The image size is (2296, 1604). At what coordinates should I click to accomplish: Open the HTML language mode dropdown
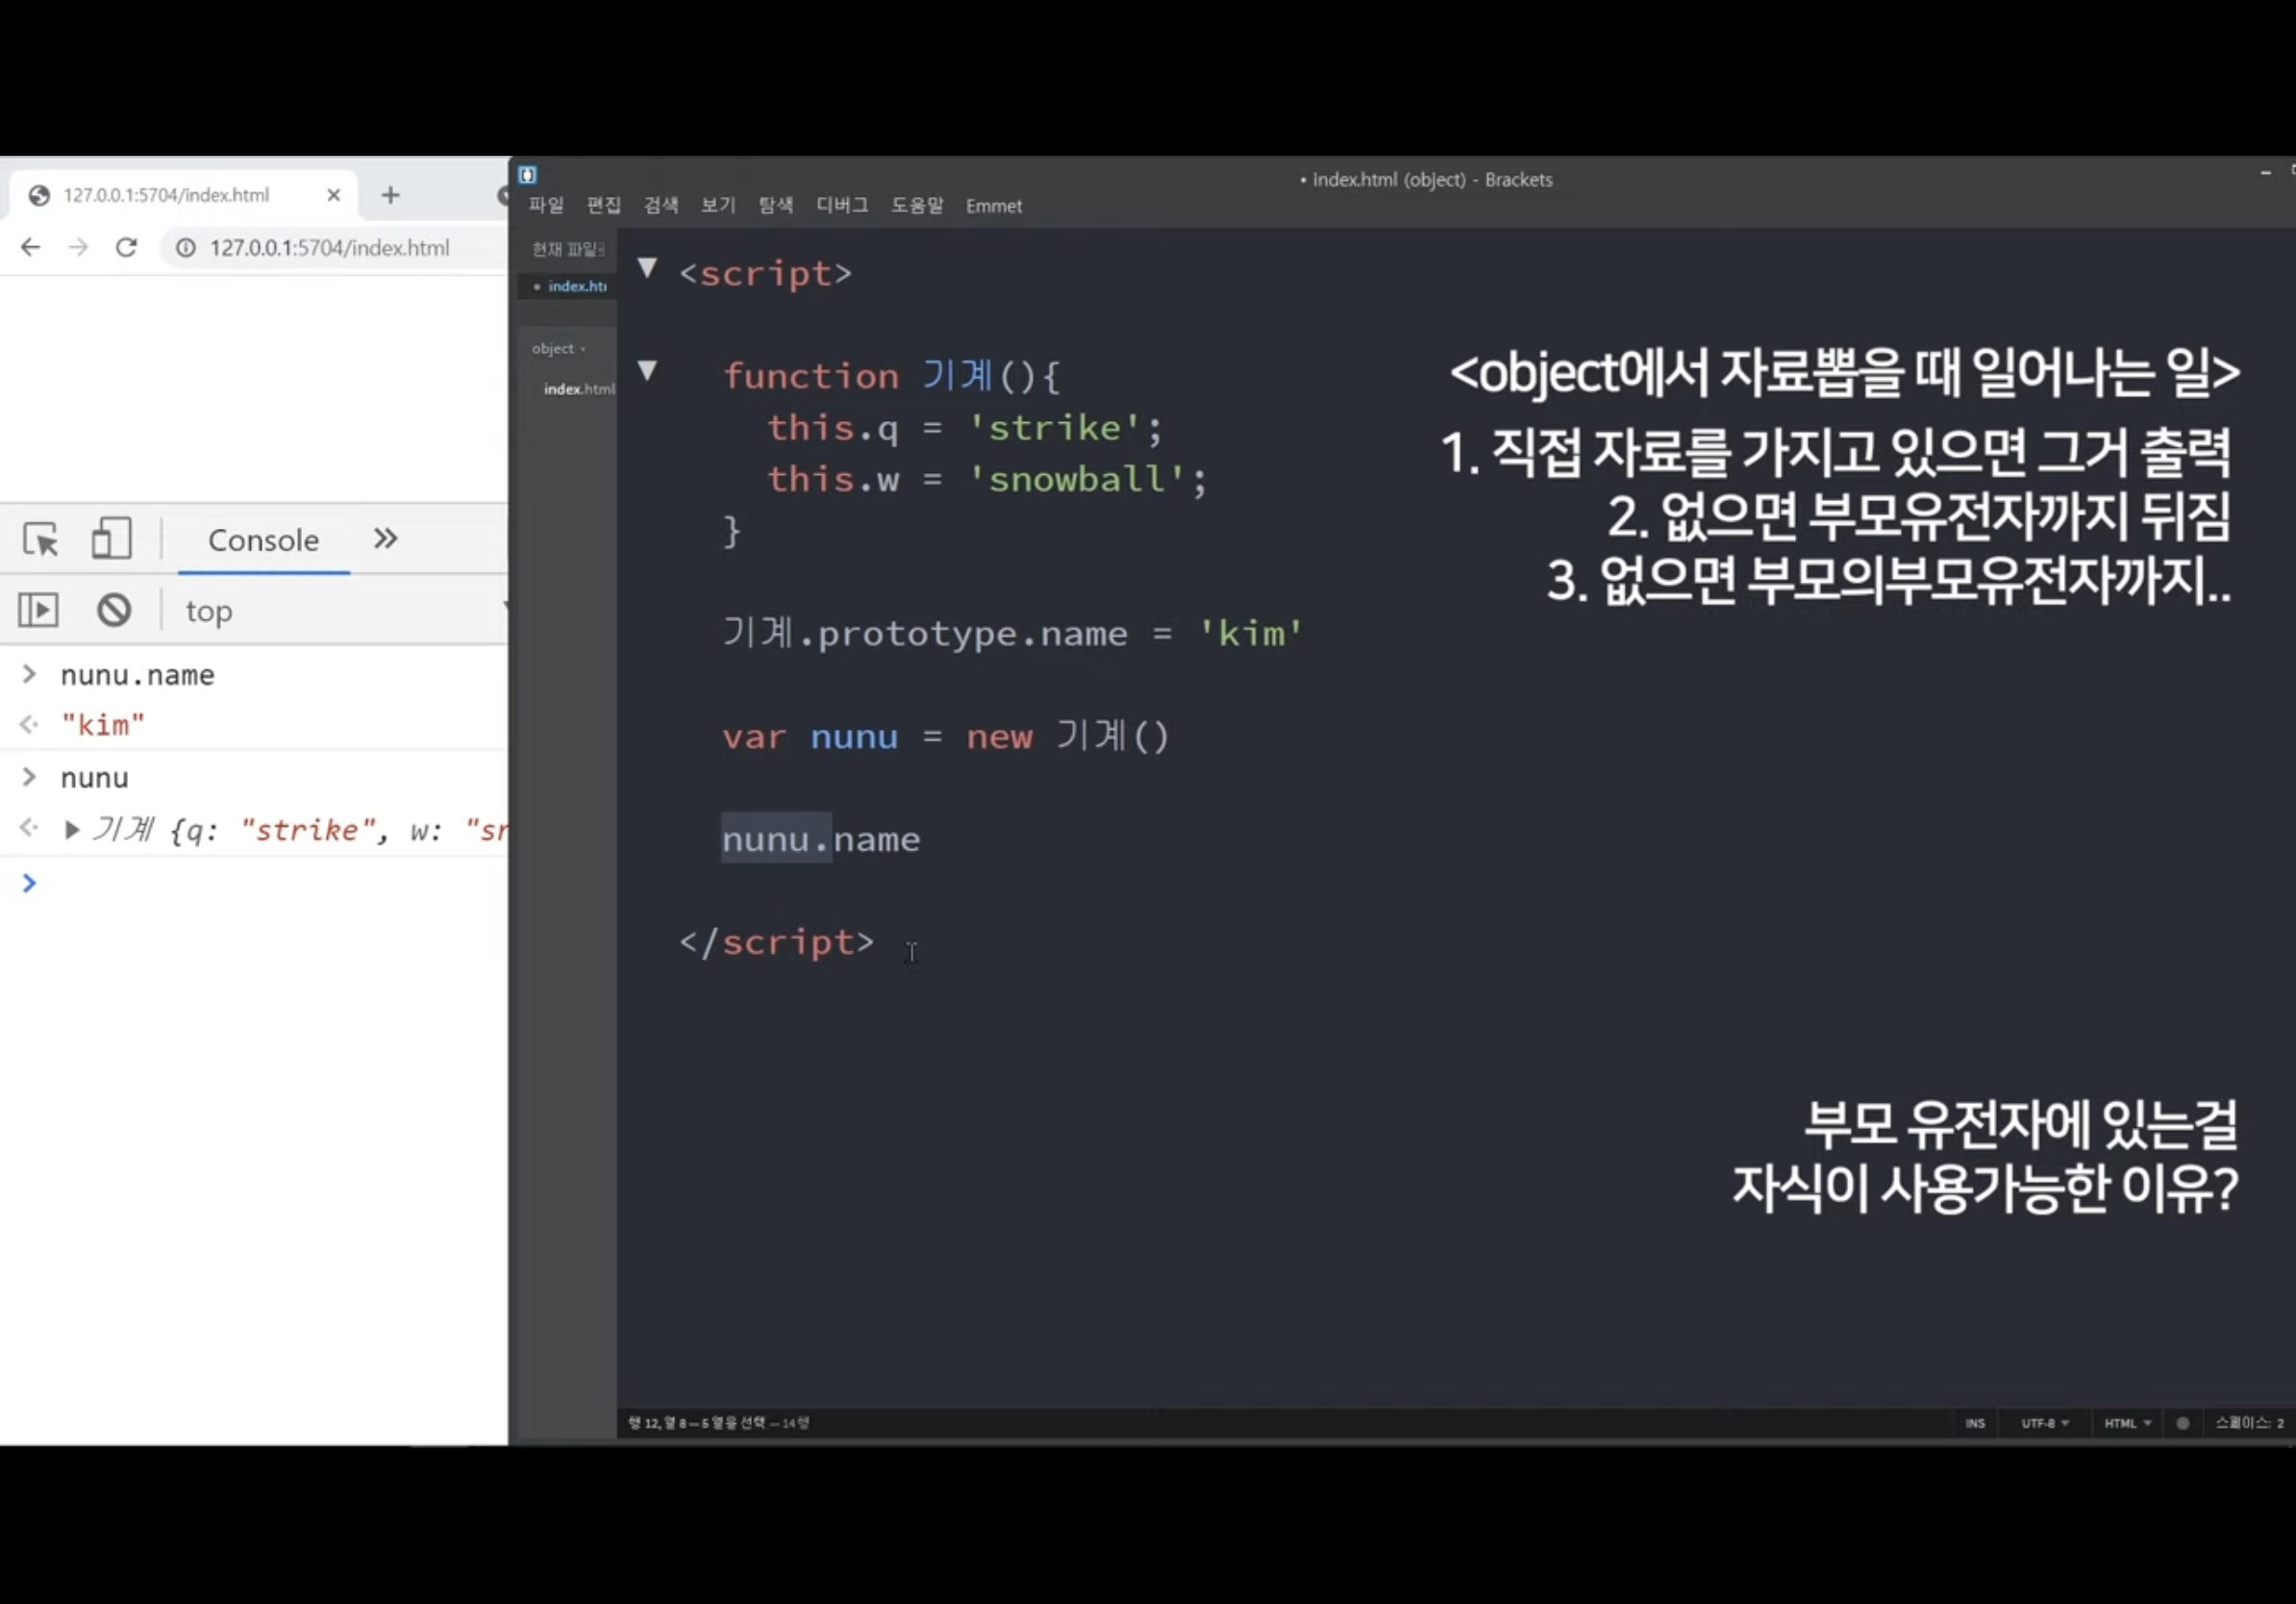tap(2127, 1423)
